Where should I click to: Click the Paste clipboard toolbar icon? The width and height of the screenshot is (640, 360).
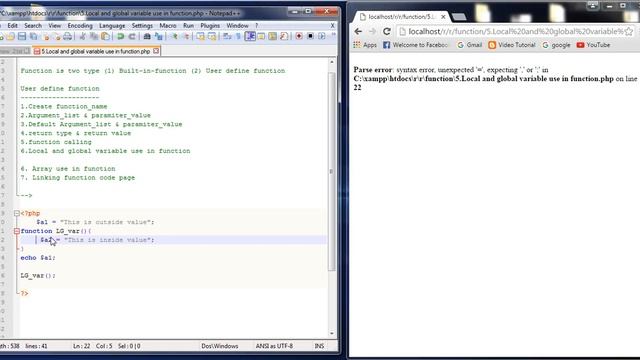click(x=105, y=37)
